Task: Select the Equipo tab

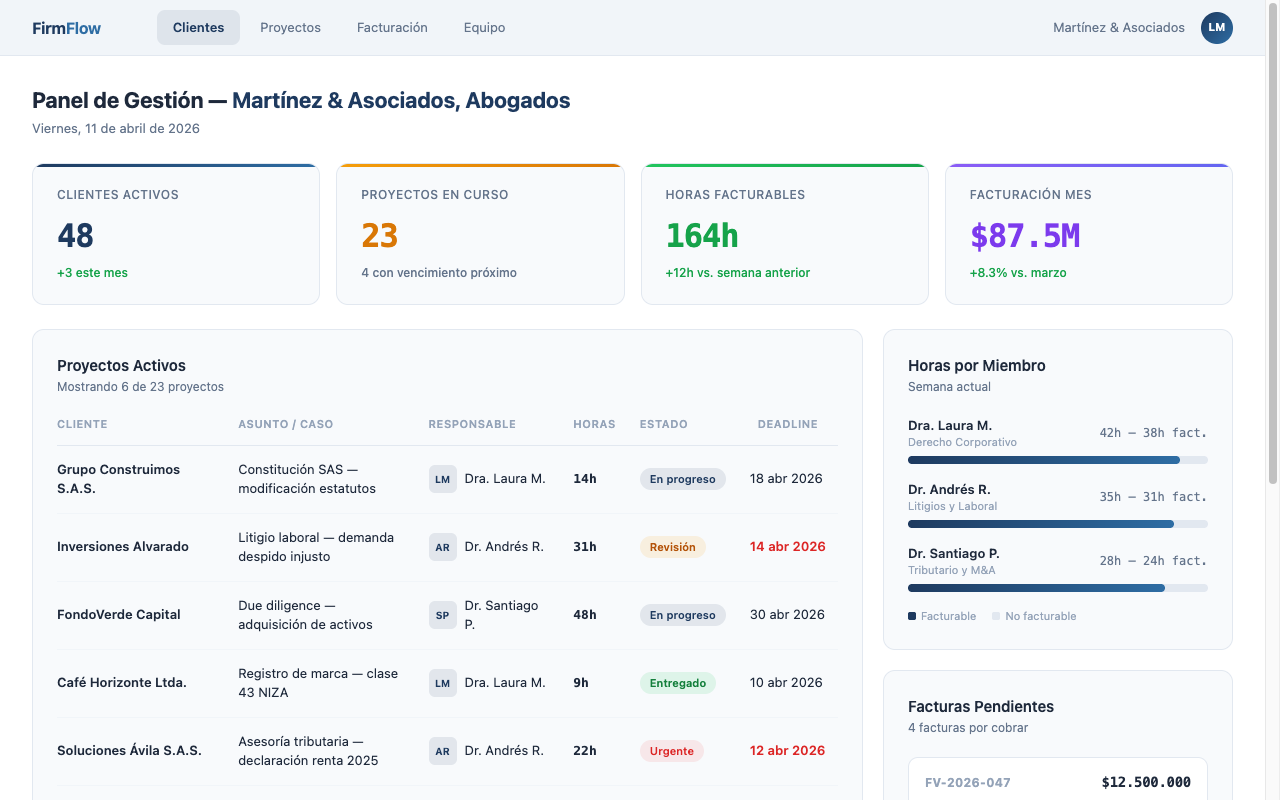Action: tap(484, 27)
